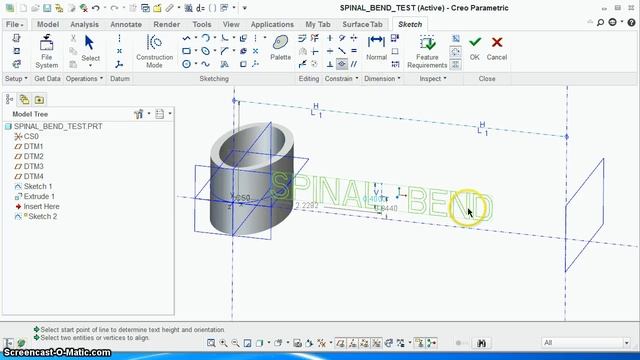Expand the Inspect group dropdown
640x360 pixels.
coord(433,78)
